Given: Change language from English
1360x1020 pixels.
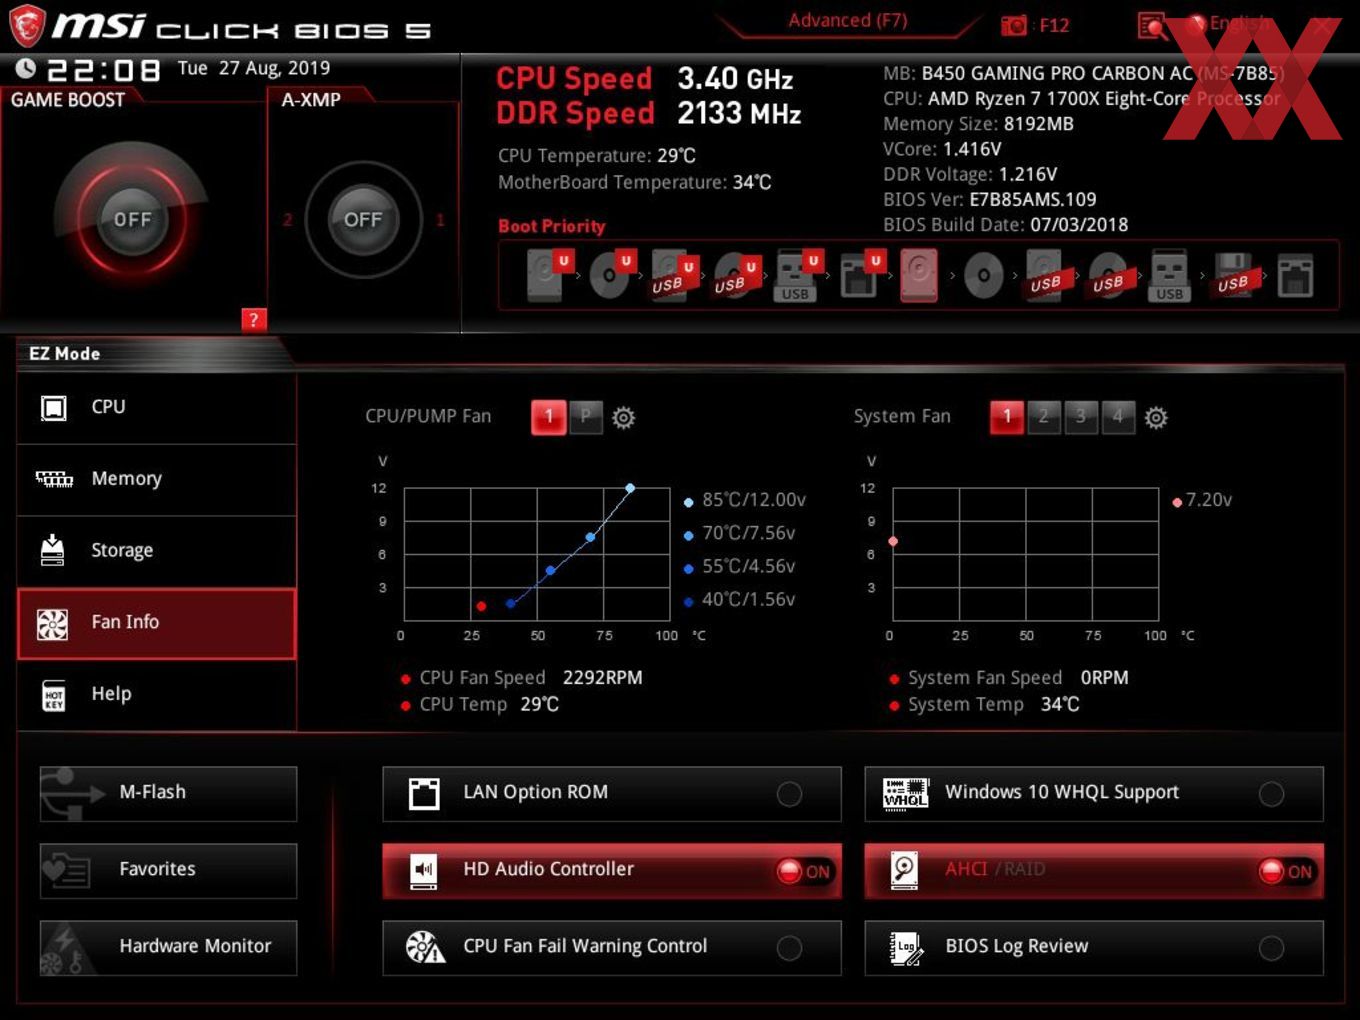Looking at the screenshot, I should coord(1229,23).
